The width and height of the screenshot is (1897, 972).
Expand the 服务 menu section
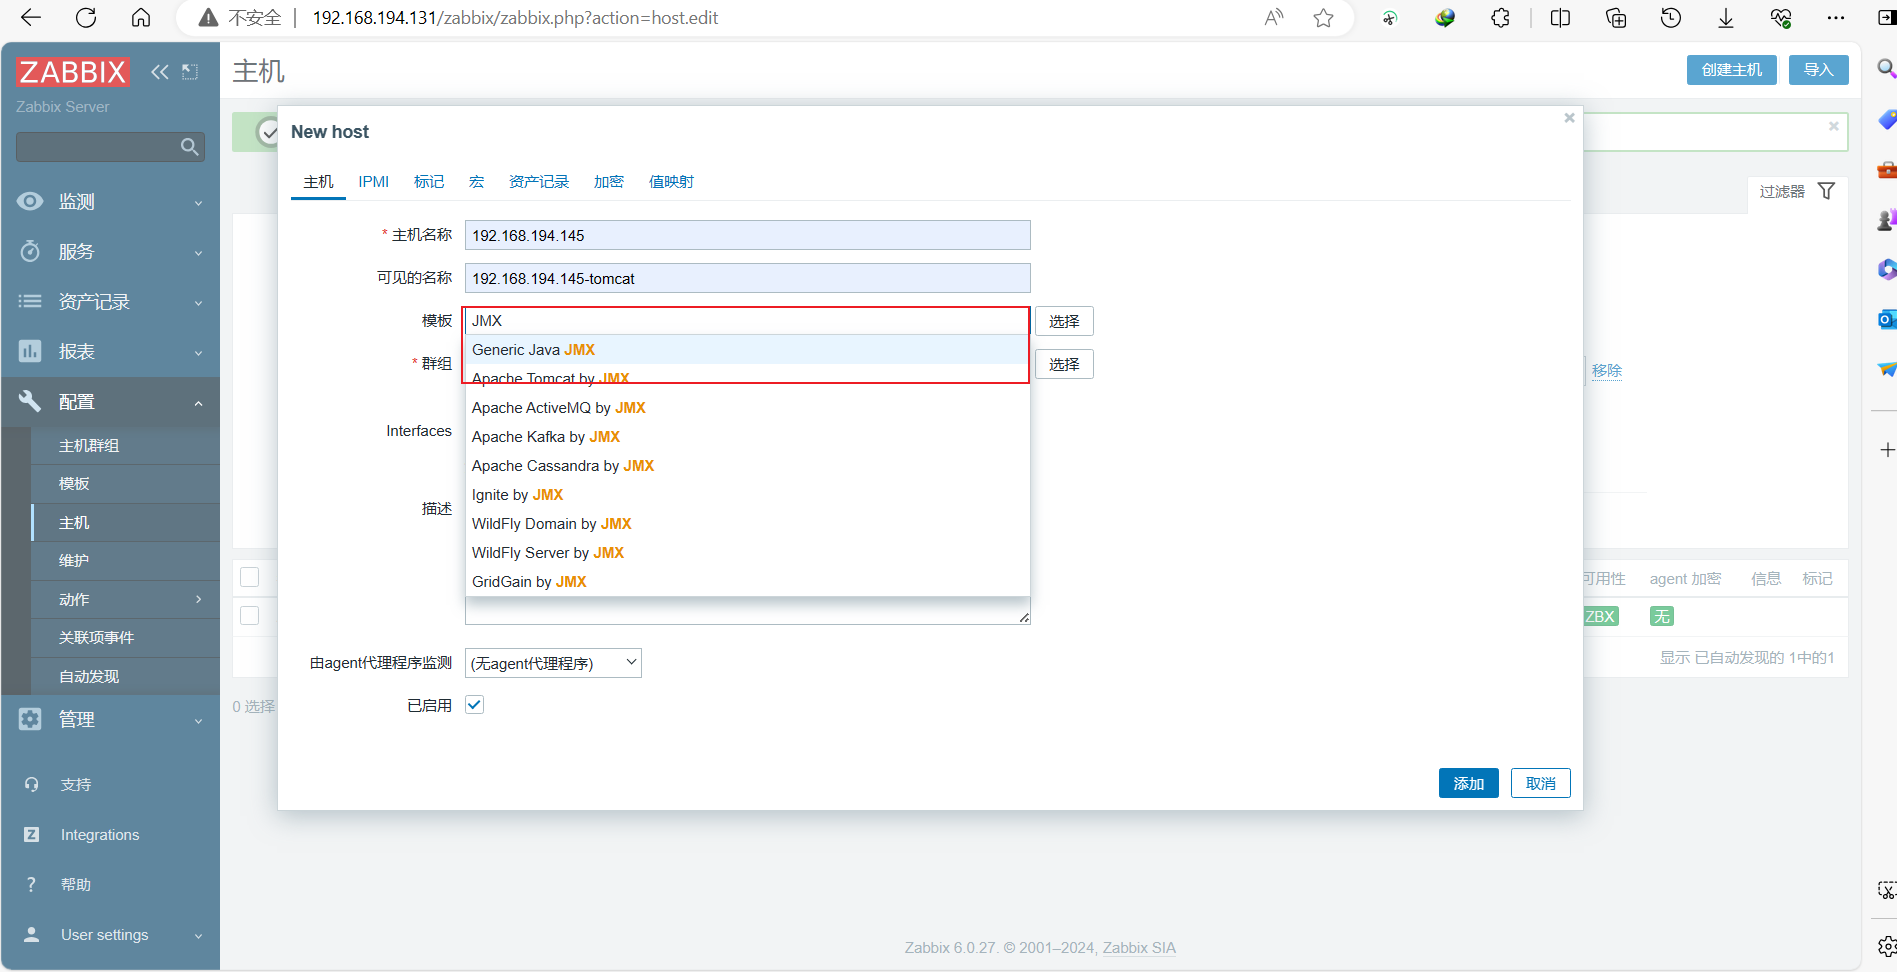[110, 252]
